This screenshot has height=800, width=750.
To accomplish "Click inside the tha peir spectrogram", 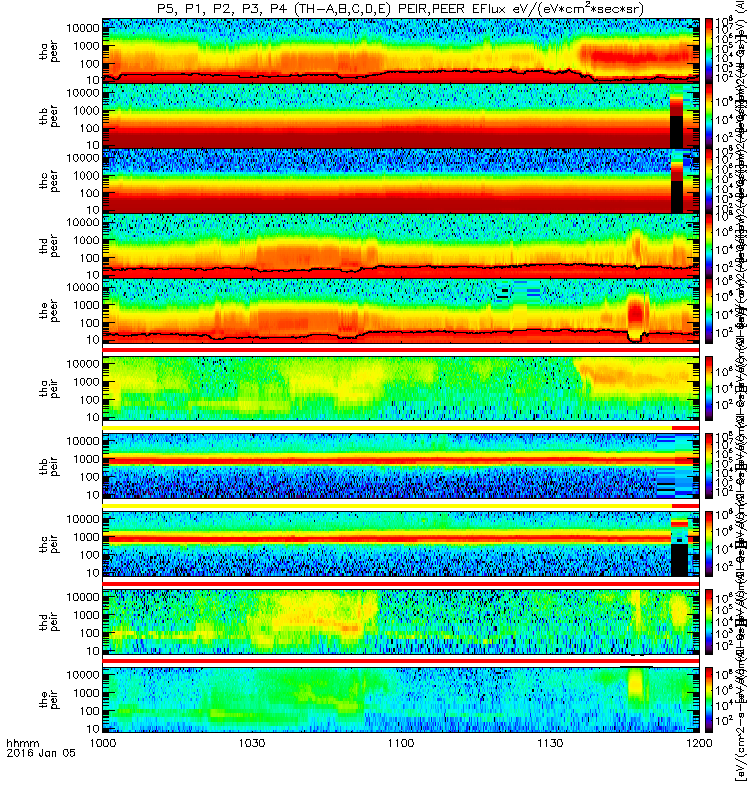I will click(x=401, y=388).
